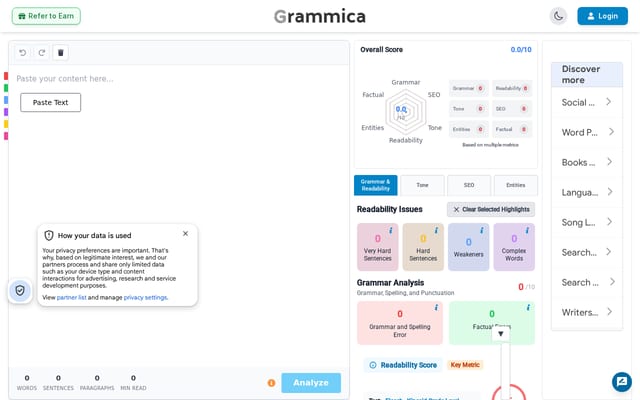
Task: Click the Login button
Action: 602,16
